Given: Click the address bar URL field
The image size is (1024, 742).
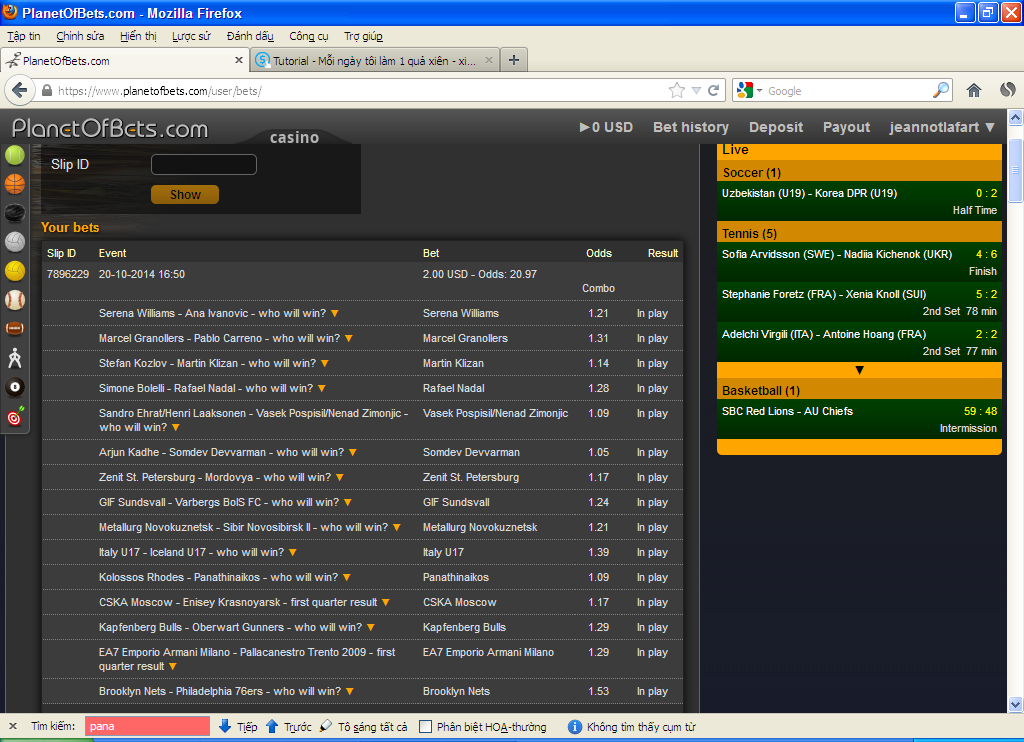Looking at the screenshot, I should coord(359,91).
